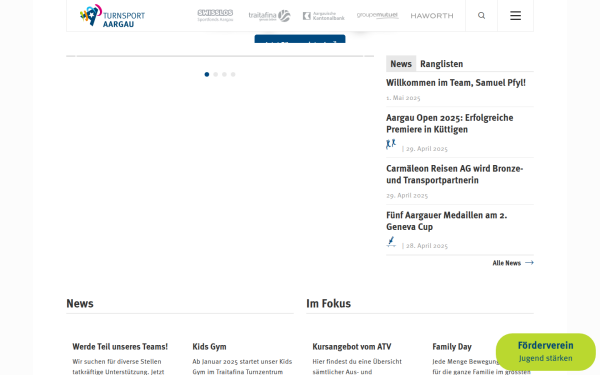Viewport: 600px width, 375px height.
Task: Read Willkommen im Team, Samuel Pfyl! article
Action: (456, 83)
